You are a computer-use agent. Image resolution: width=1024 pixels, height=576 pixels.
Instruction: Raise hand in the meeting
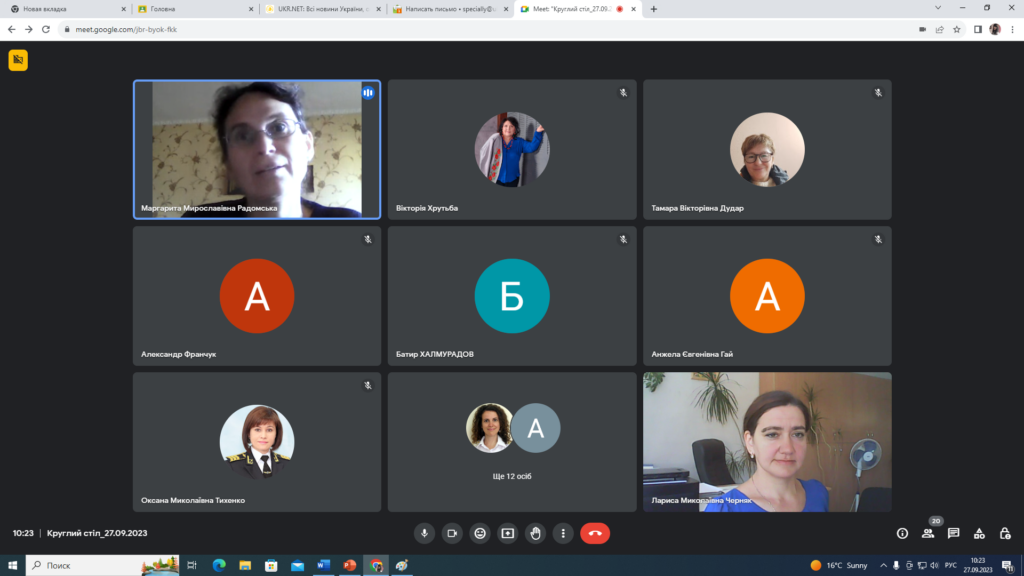coord(535,533)
